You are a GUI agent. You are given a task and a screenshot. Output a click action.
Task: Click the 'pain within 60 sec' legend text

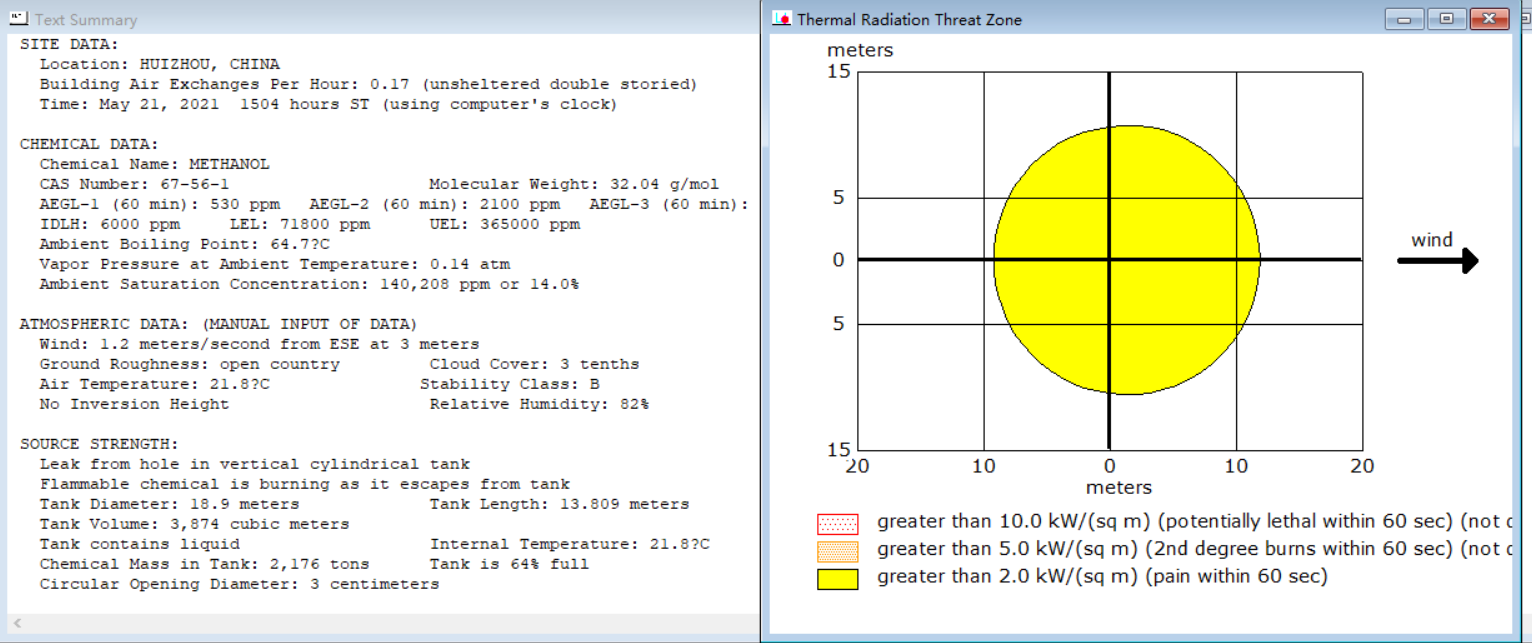[1236, 577]
